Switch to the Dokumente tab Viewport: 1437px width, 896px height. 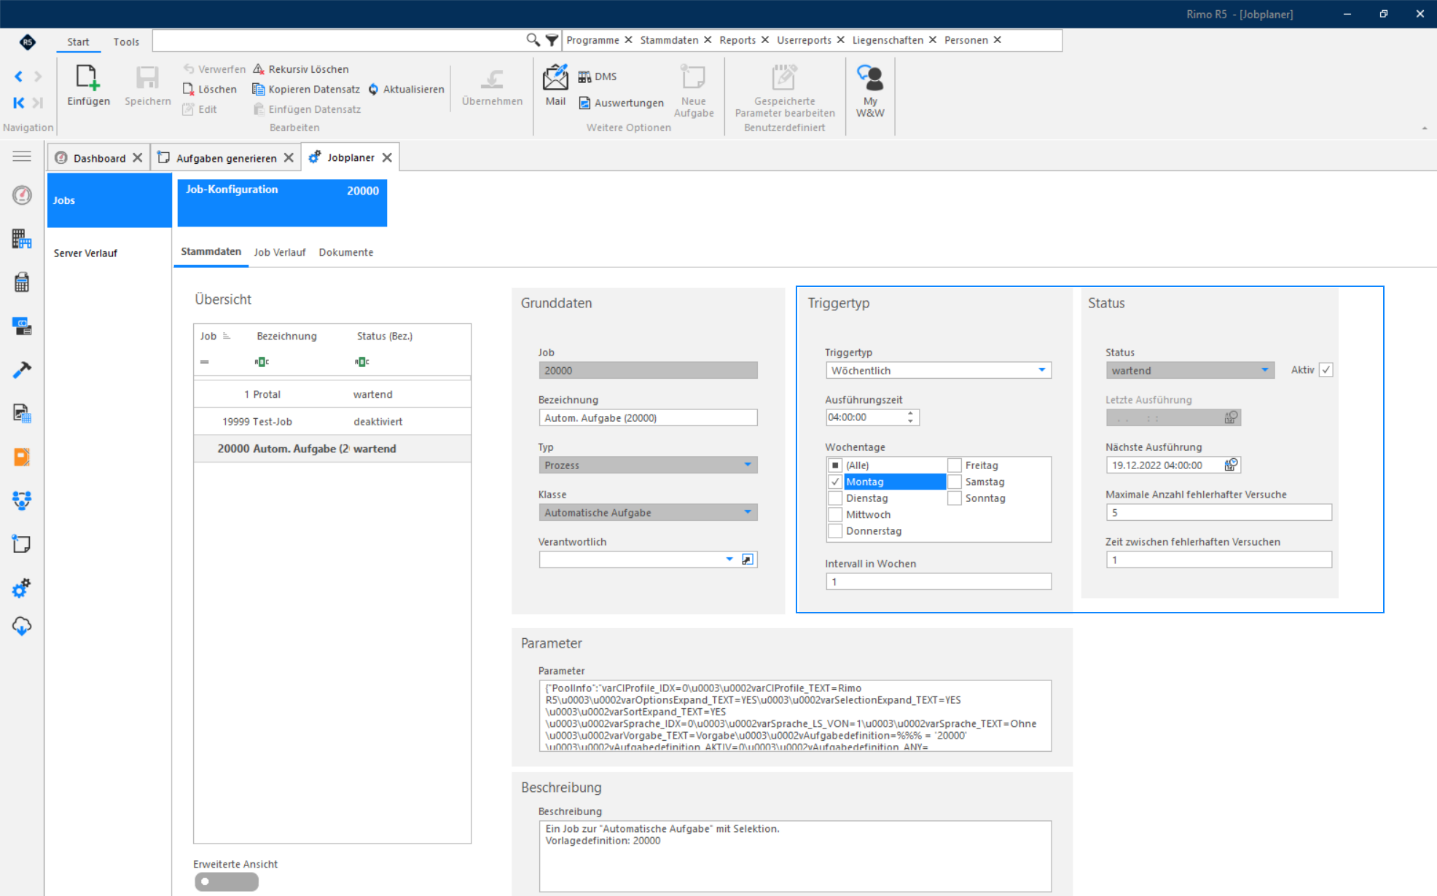click(346, 252)
